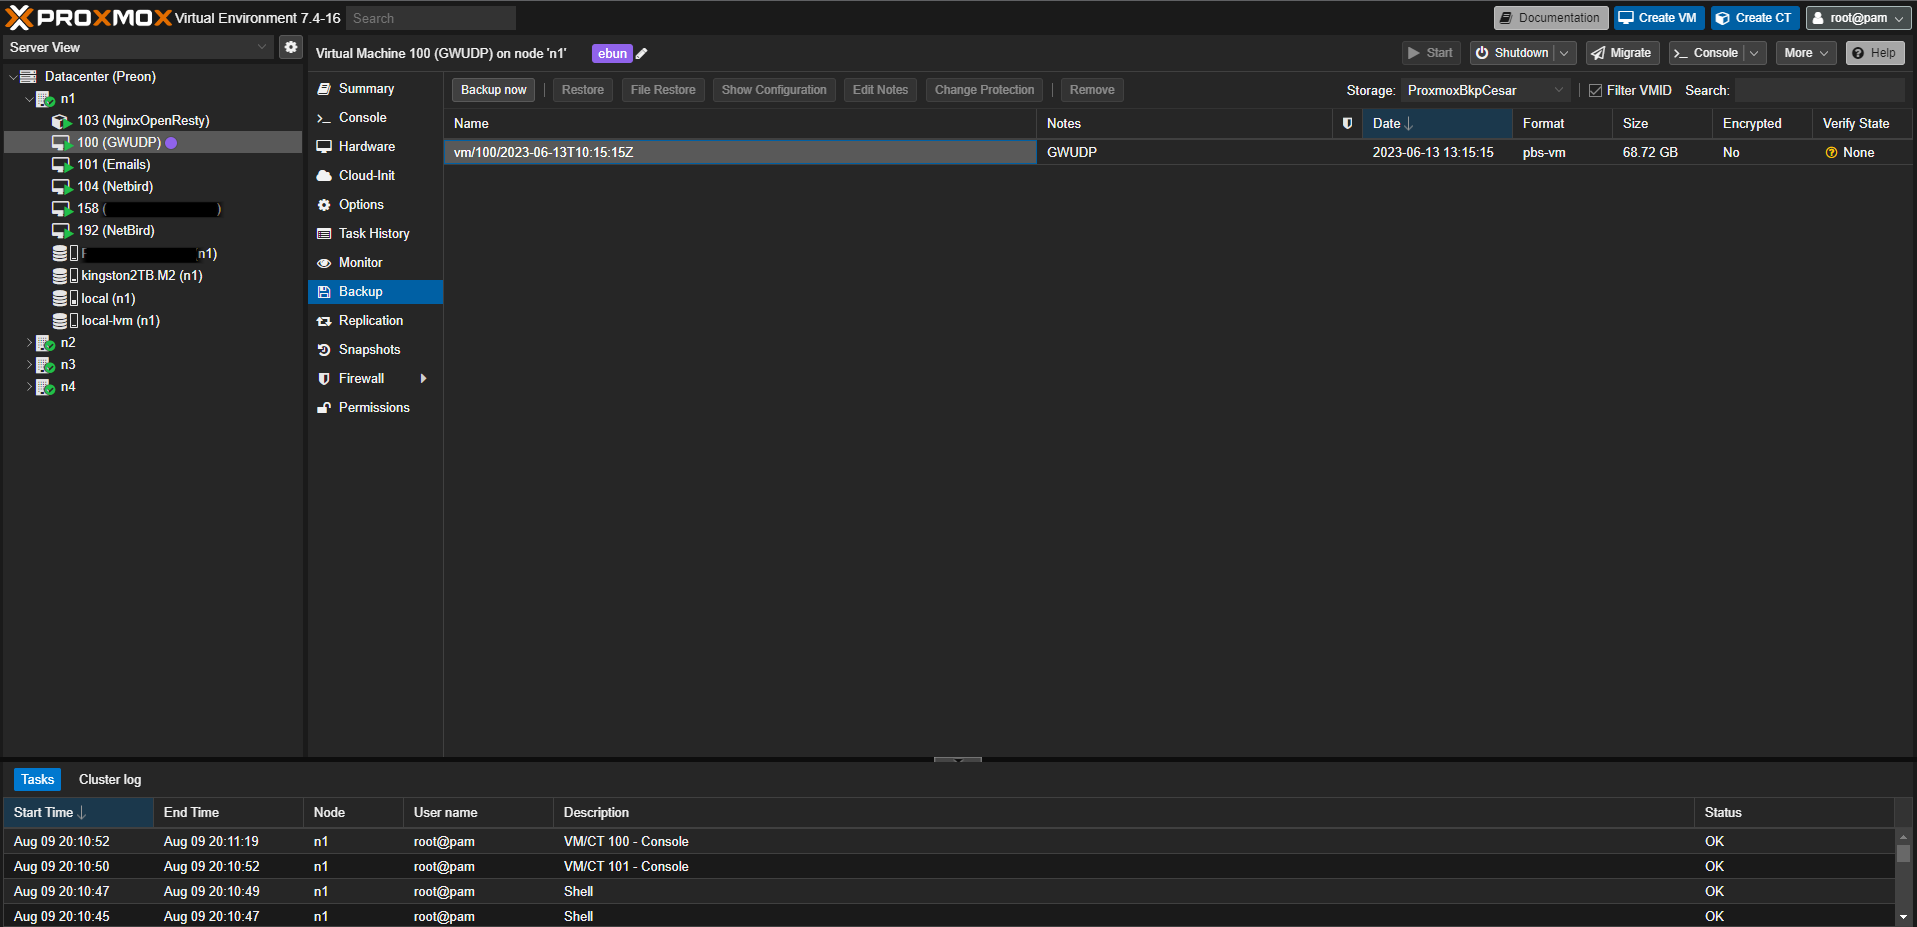Sort tasks by Start Time header
Image resolution: width=1917 pixels, height=927 pixels.
click(78, 813)
